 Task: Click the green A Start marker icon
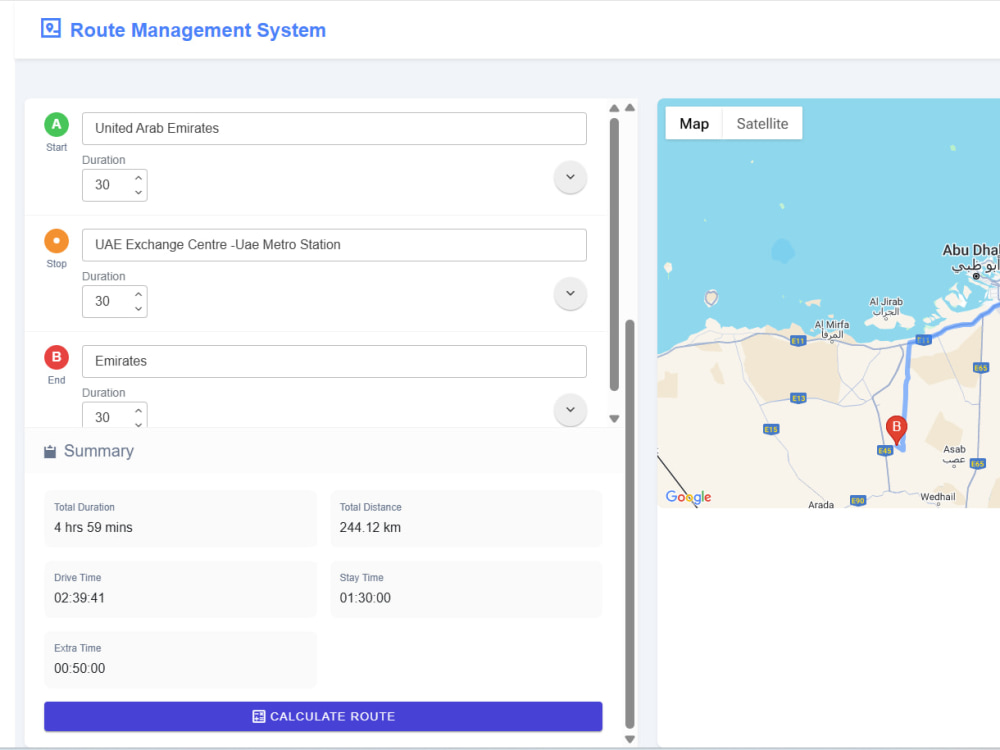(56, 124)
